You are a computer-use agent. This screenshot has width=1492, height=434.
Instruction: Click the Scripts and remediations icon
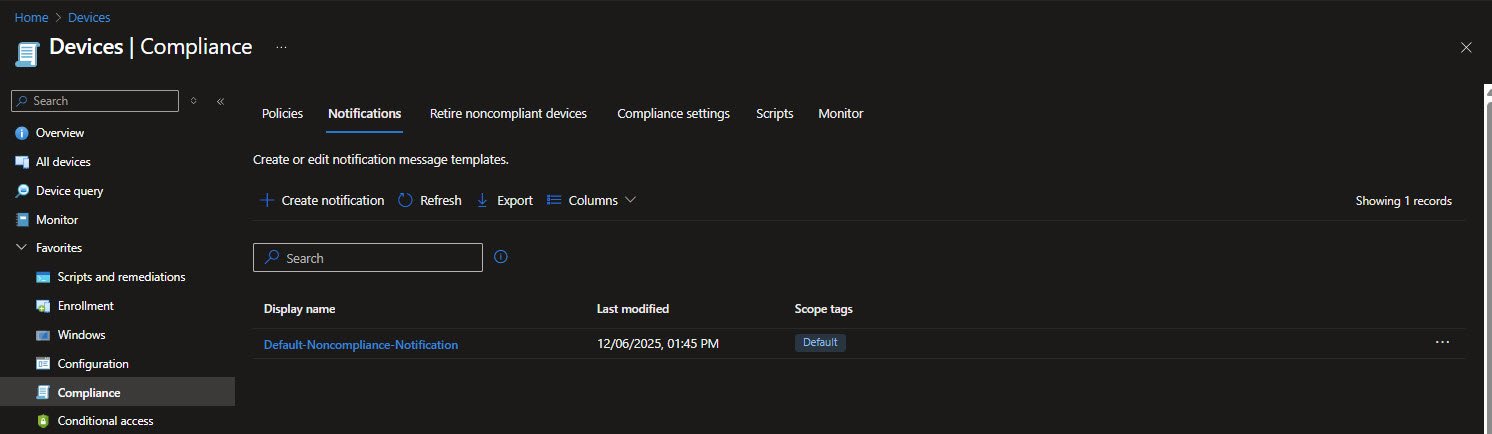[43, 277]
